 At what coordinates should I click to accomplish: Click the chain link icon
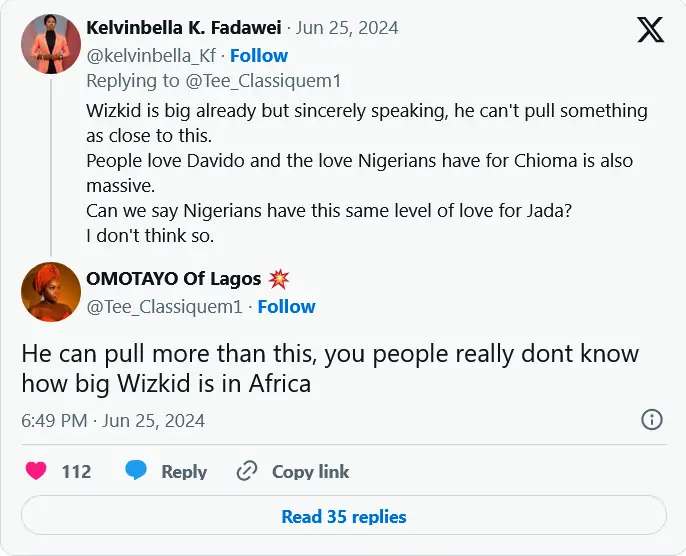[x=247, y=471]
